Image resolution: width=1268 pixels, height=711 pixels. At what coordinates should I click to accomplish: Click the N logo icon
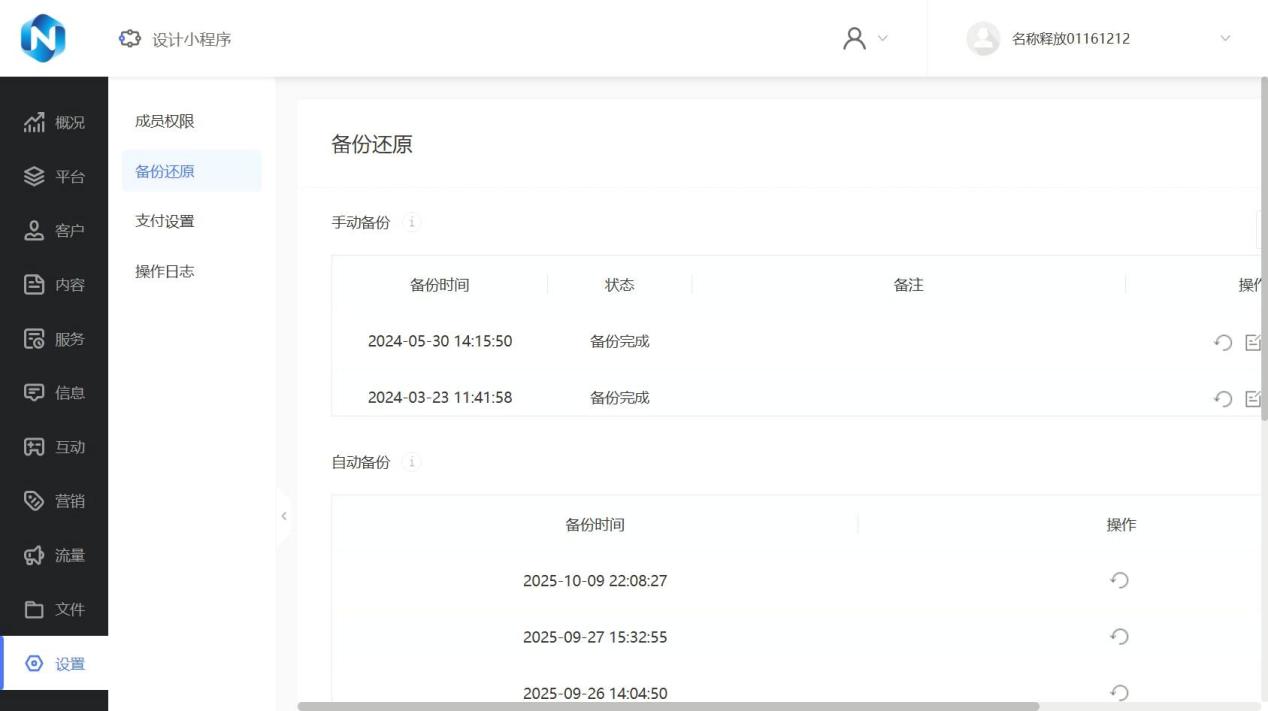(42, 38)
